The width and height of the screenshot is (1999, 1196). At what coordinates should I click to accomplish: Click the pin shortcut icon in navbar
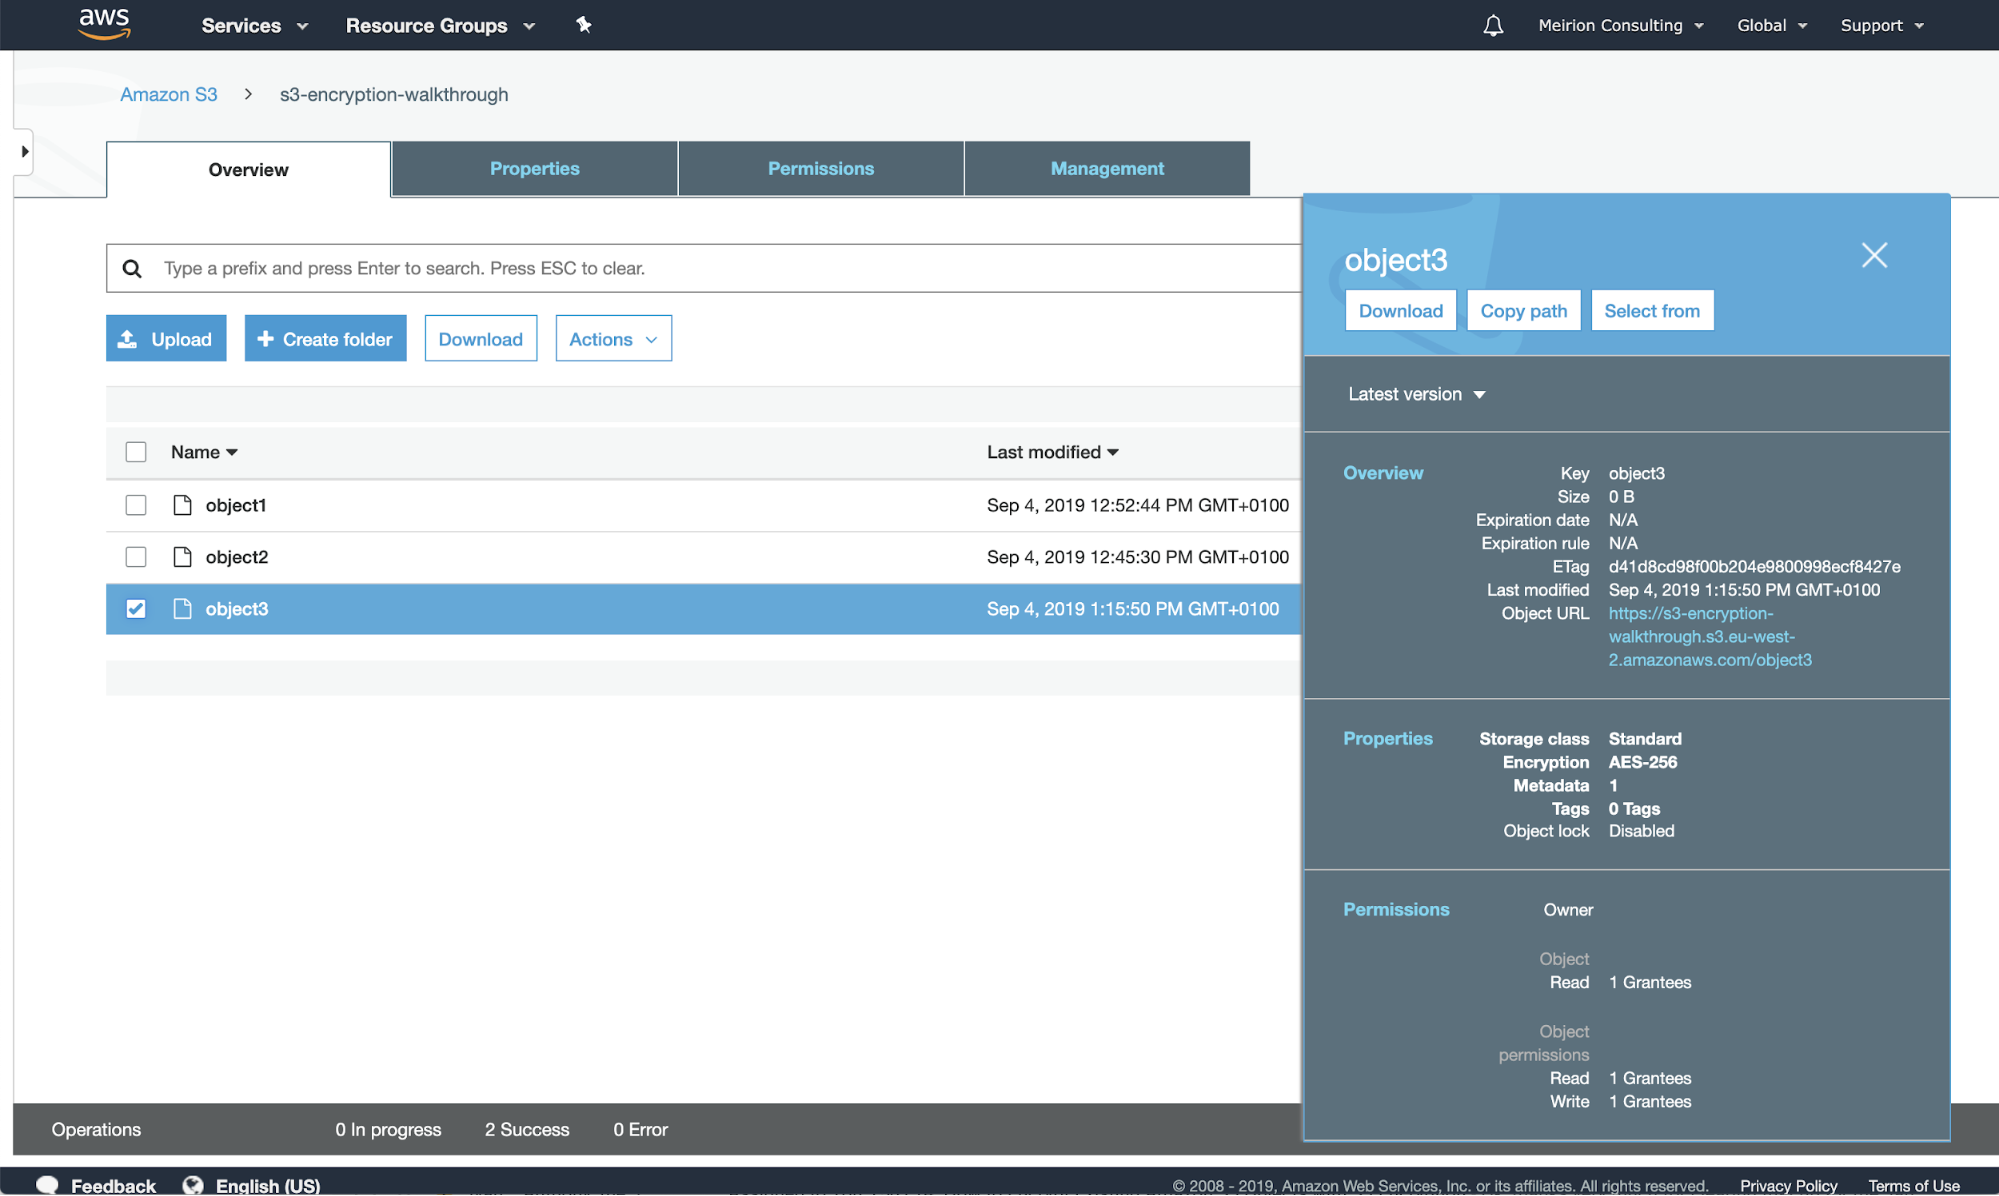click(x=584, y=25)
